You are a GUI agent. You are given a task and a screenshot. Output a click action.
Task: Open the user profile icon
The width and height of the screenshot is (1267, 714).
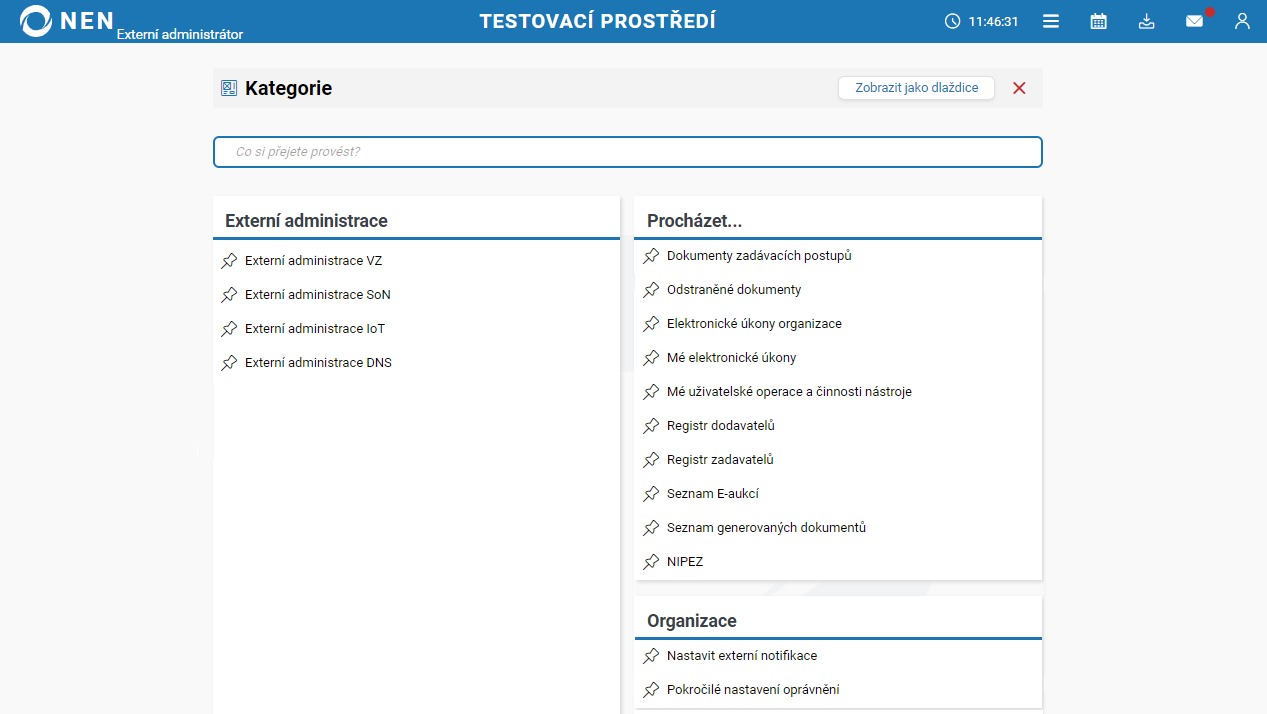(1242, 21)
